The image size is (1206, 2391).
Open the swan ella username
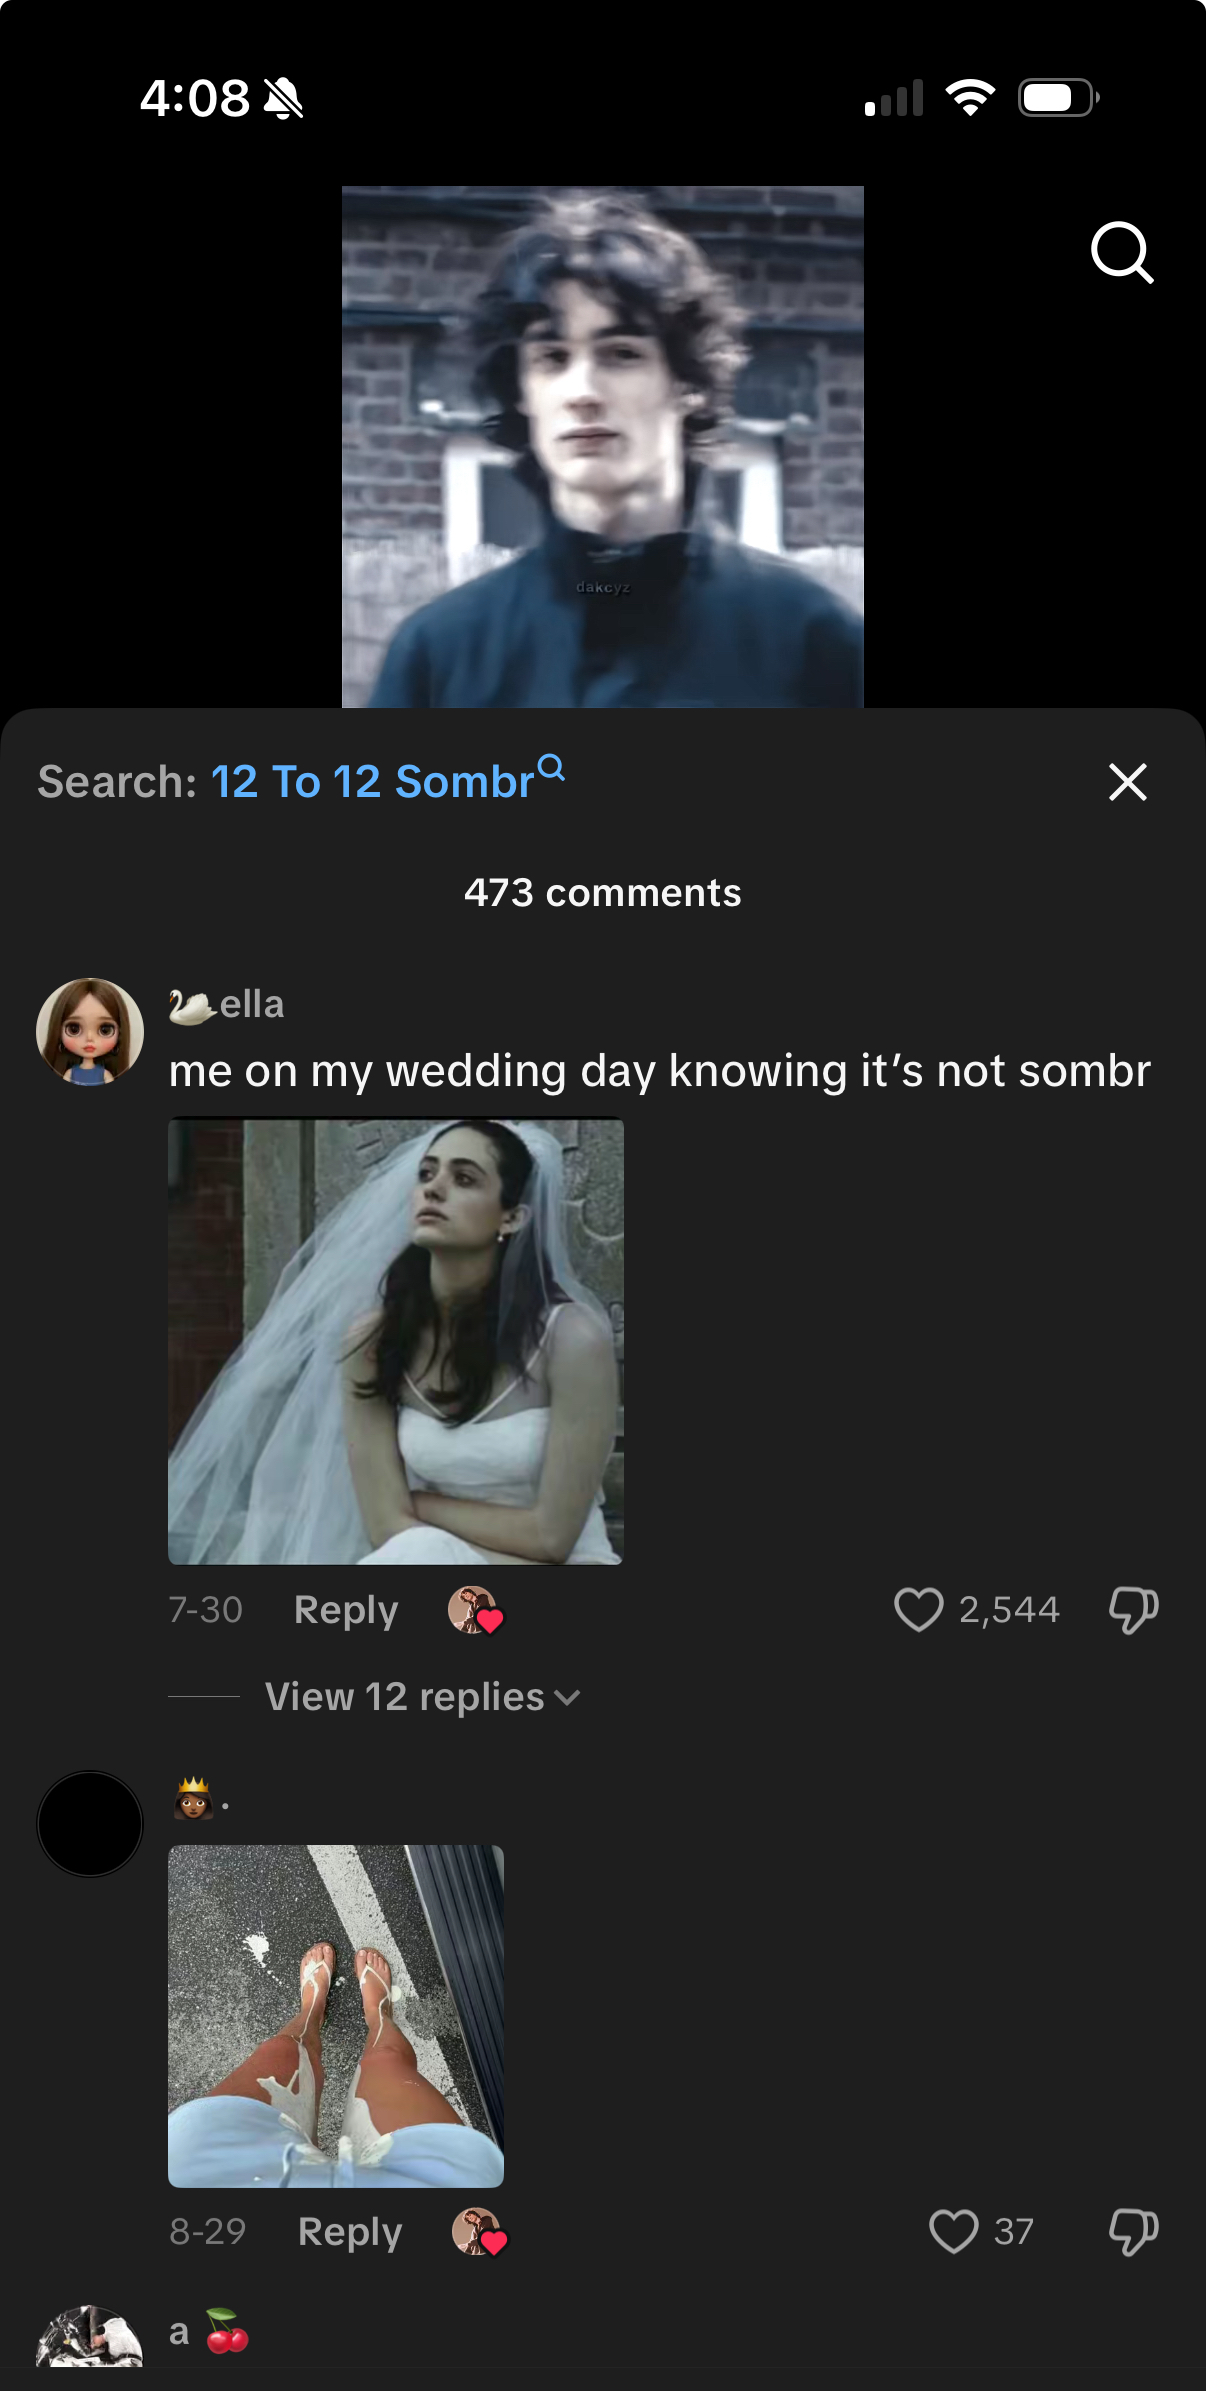[x=226, y=1005]
